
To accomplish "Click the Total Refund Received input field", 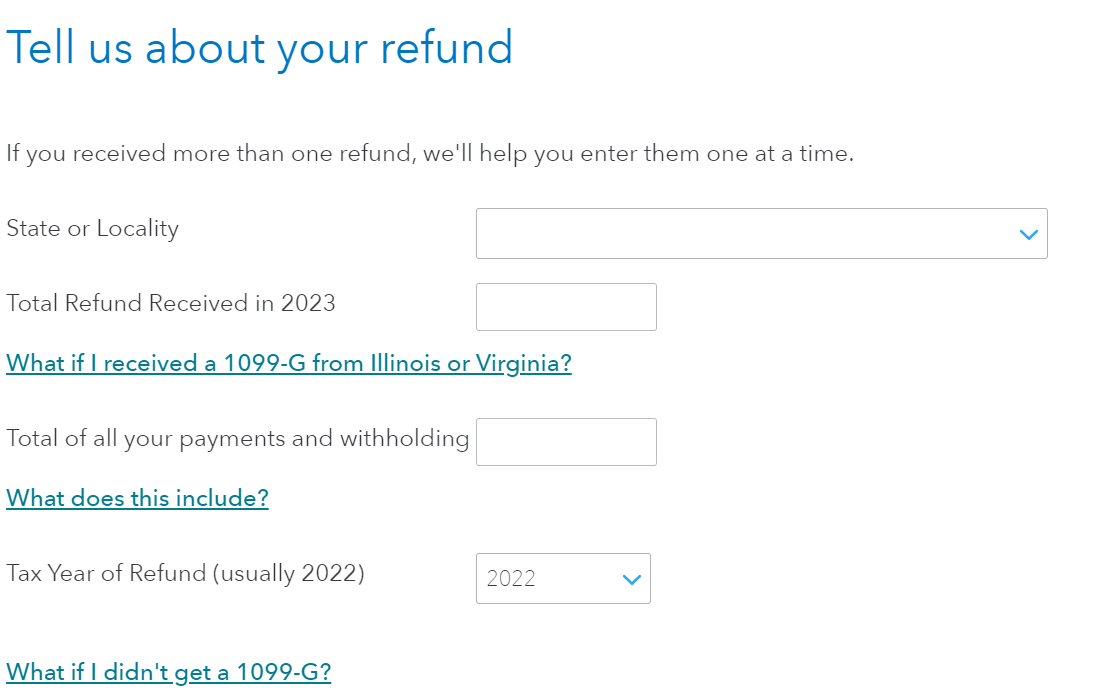I will tap(566, 307).
